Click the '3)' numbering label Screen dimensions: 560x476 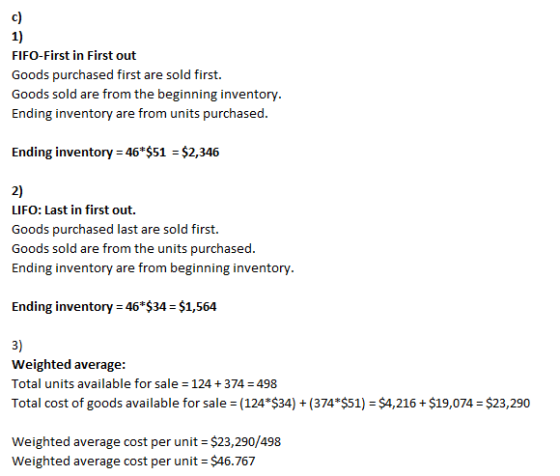pos(17,345)
